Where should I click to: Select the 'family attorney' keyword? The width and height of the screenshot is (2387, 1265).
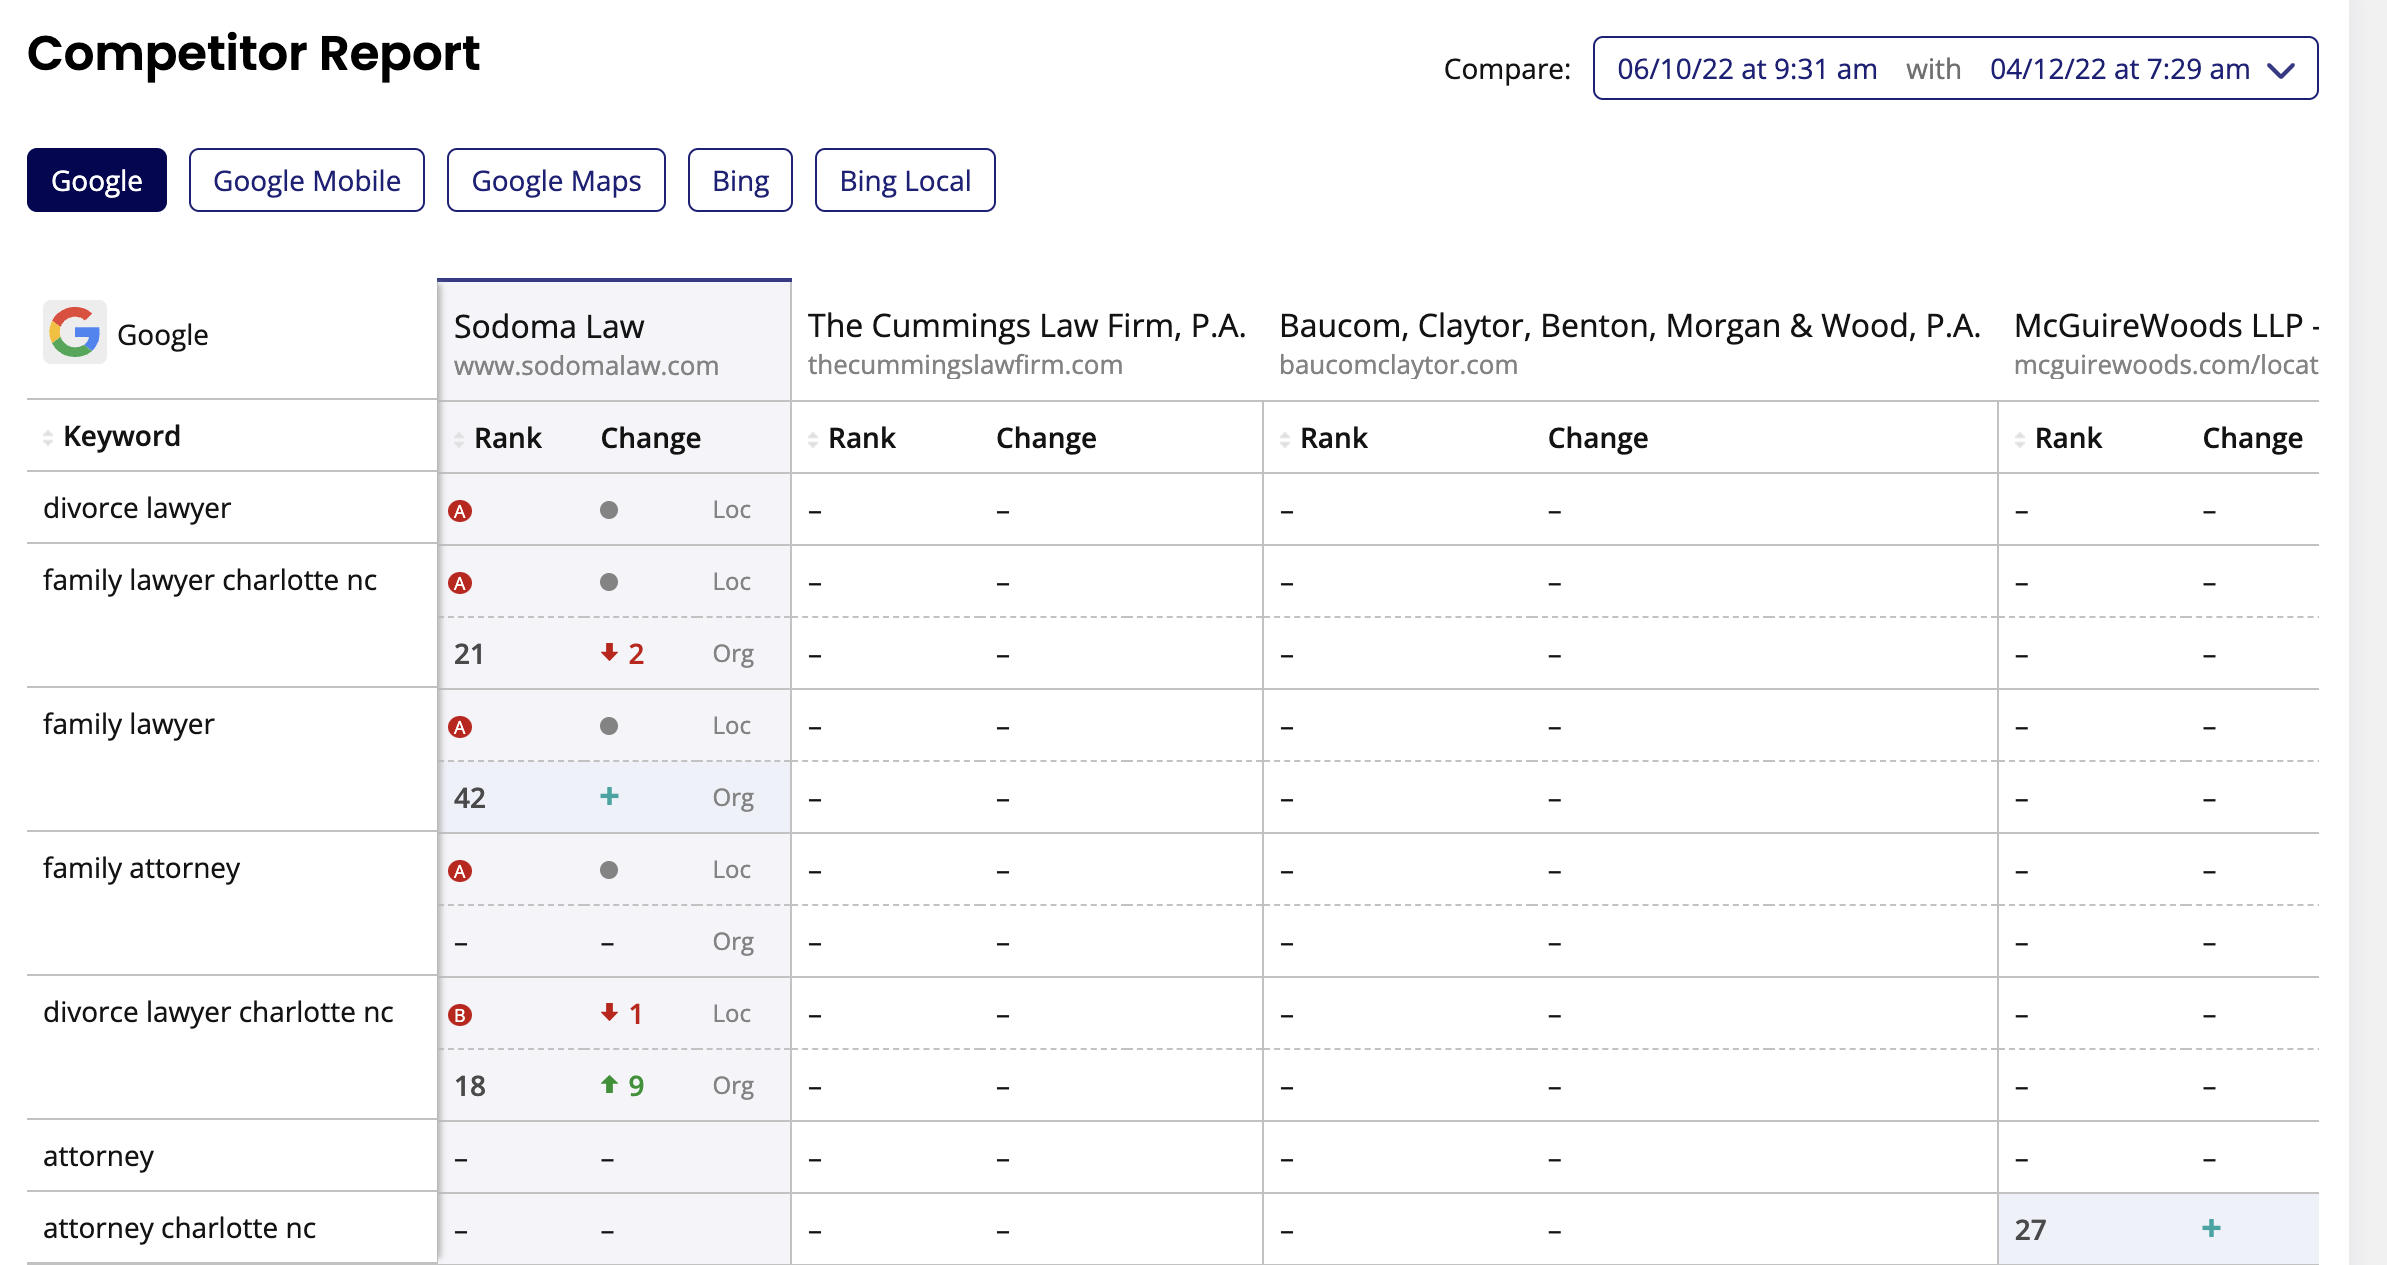[x=141, y=868]
